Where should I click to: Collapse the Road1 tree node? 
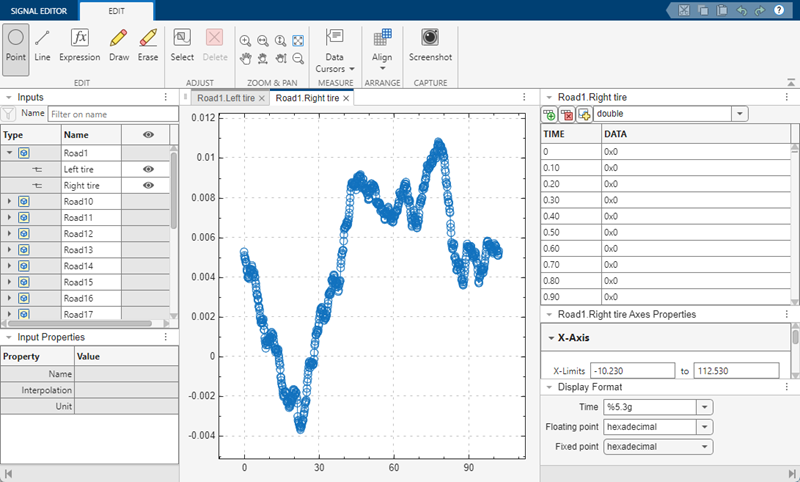point(9,153)
